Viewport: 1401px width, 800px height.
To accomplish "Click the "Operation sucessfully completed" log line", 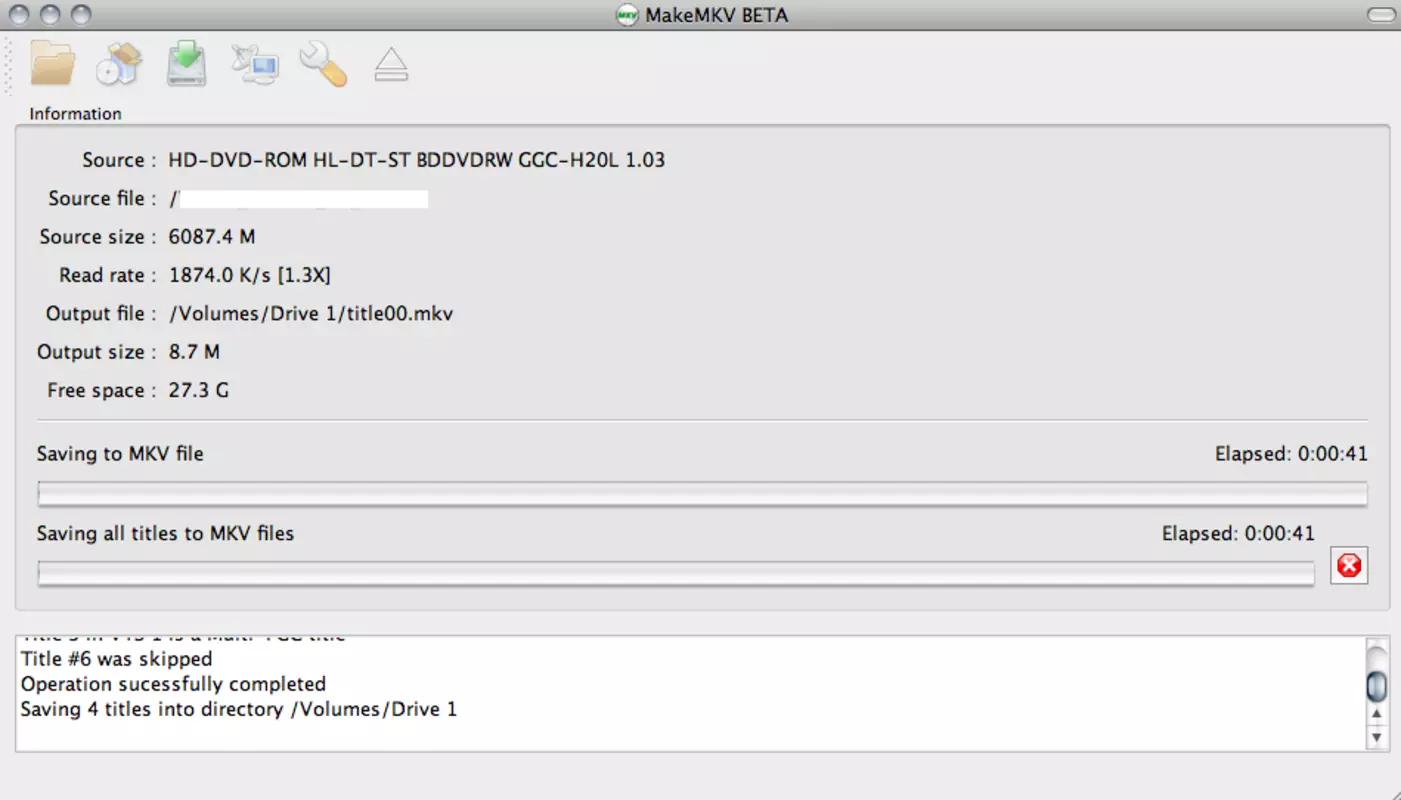I will point(173,684).
